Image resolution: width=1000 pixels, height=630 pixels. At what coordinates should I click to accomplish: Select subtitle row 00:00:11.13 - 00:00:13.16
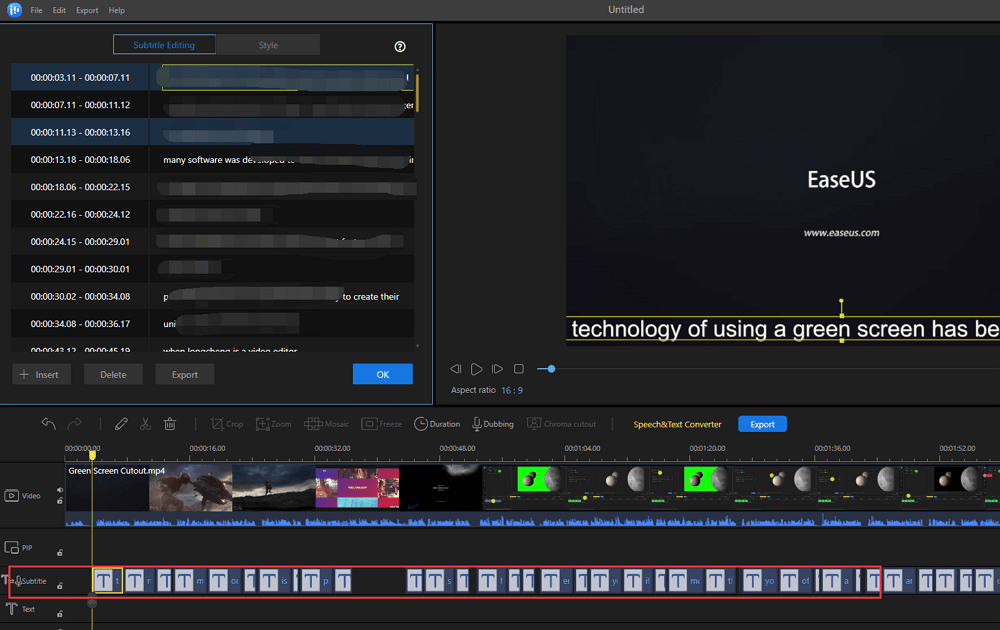click(212, 132)
